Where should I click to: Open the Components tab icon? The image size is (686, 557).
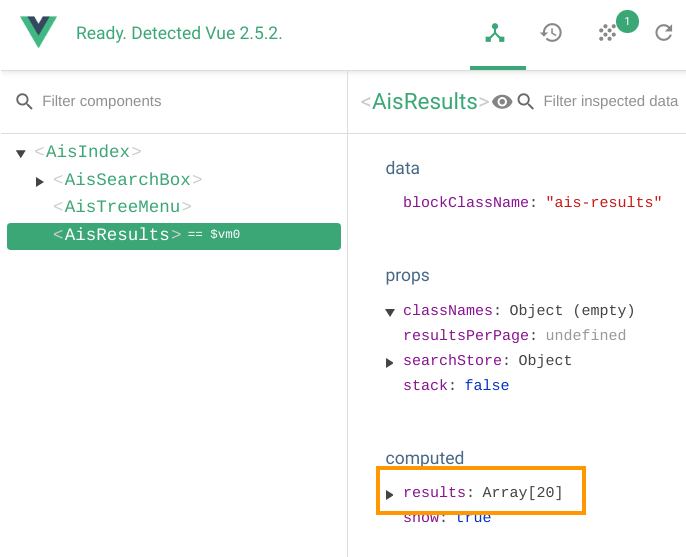[x=495, y=33]
